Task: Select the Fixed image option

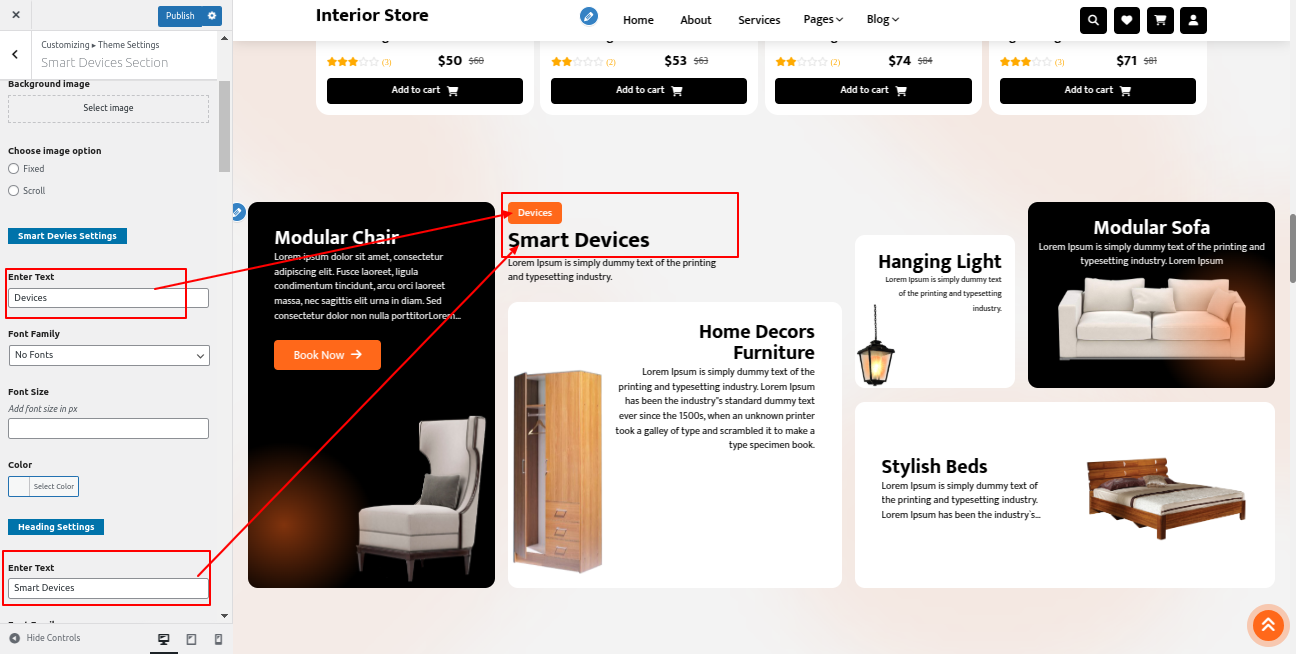Action: coord(14,169)
